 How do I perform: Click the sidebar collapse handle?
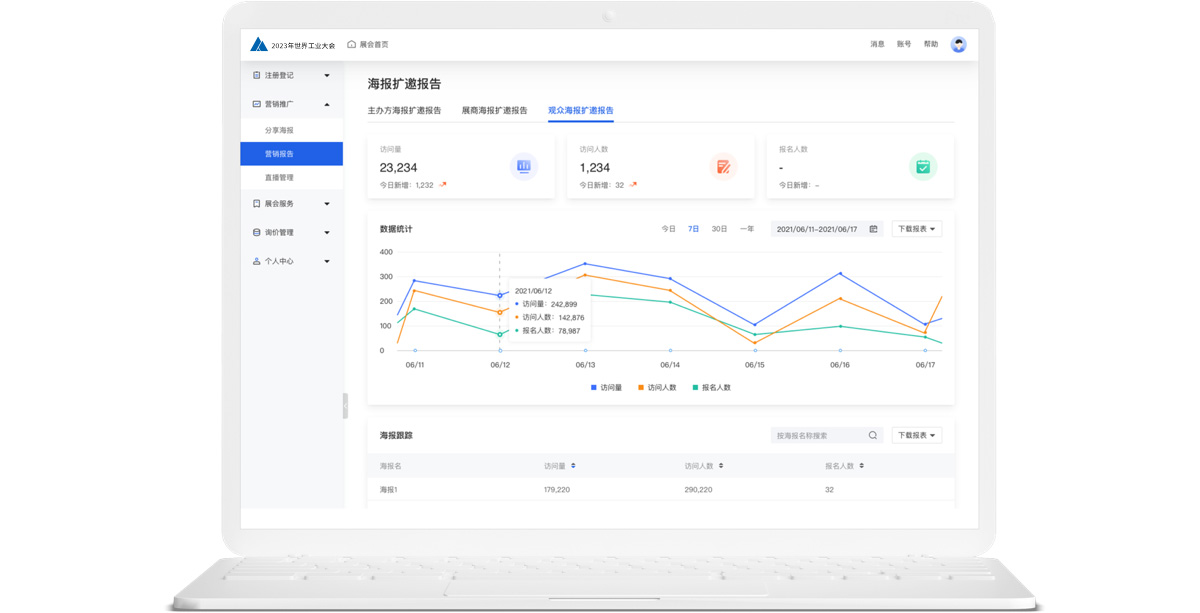[345, 405]
